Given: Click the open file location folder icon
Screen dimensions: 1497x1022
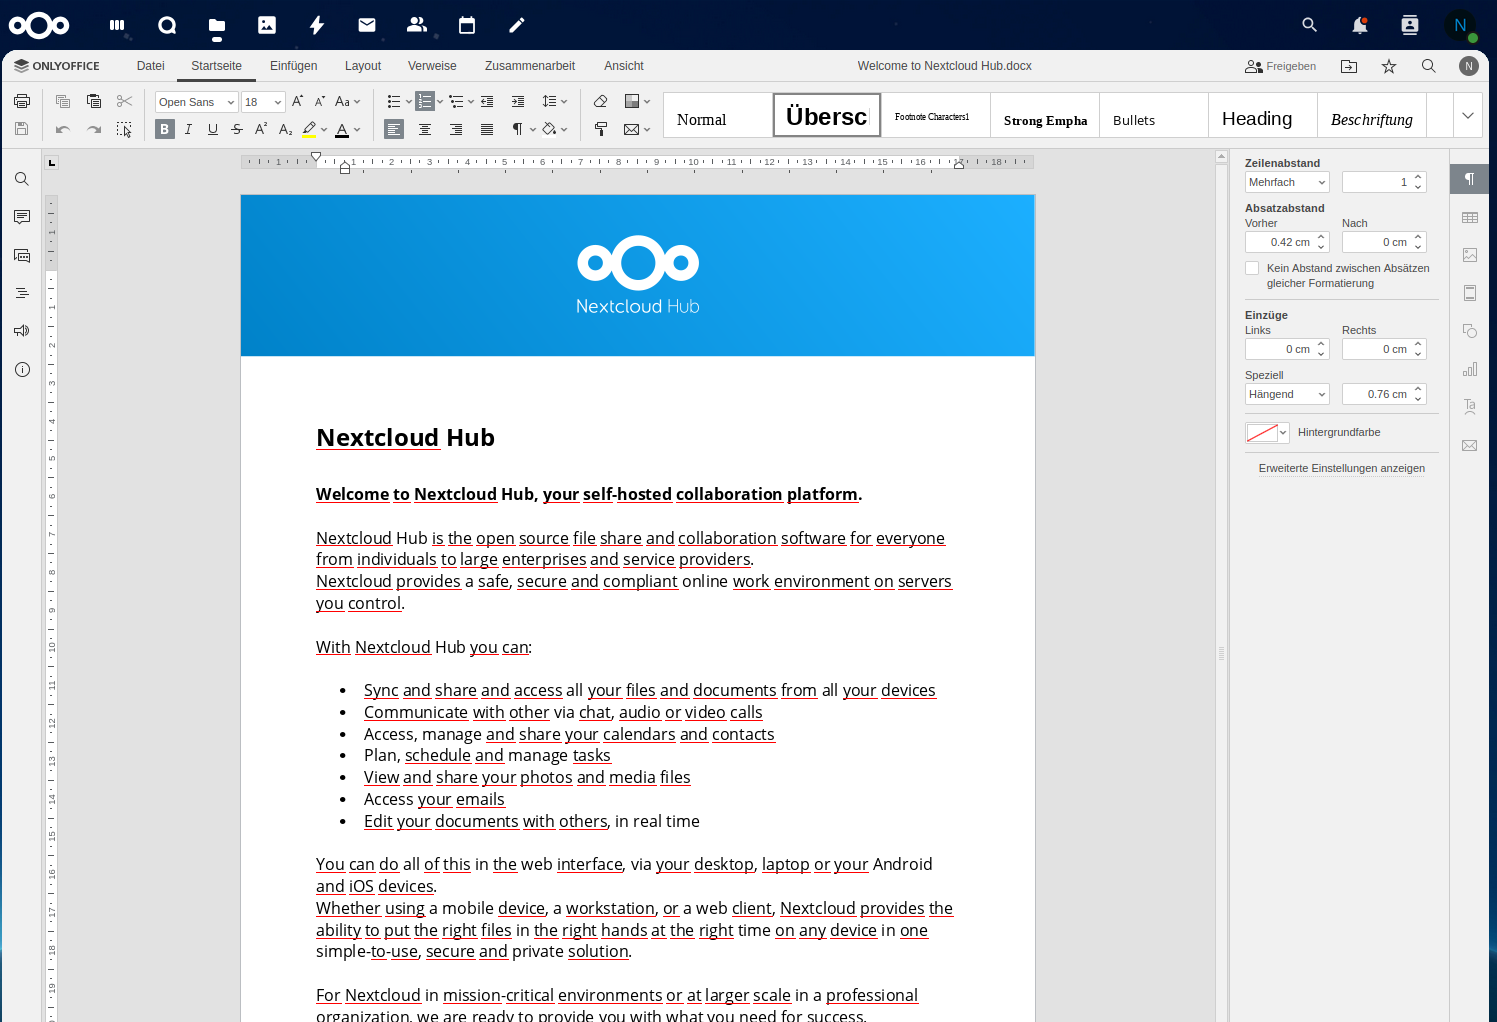Looking at the screenshot, I should [x=1349, y=66].
